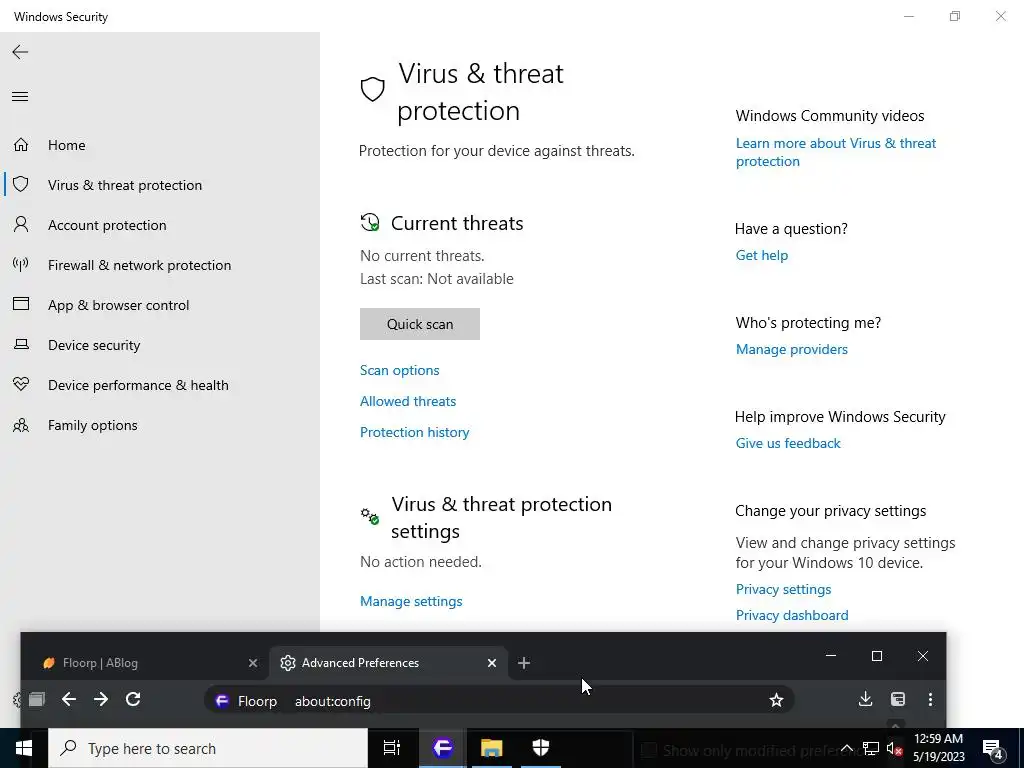Click the protection settings gears icon
Image resolution: width=1024 pixels, height=768 pixels.
[x=370, y=516]
